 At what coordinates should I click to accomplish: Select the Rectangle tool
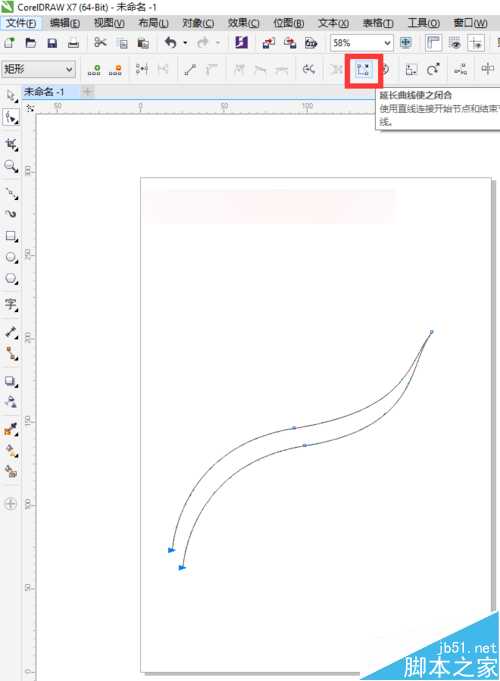click(11, 237)
